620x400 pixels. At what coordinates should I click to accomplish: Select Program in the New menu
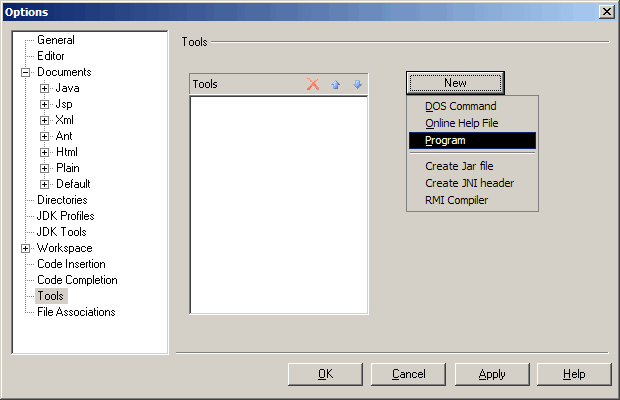472,140
